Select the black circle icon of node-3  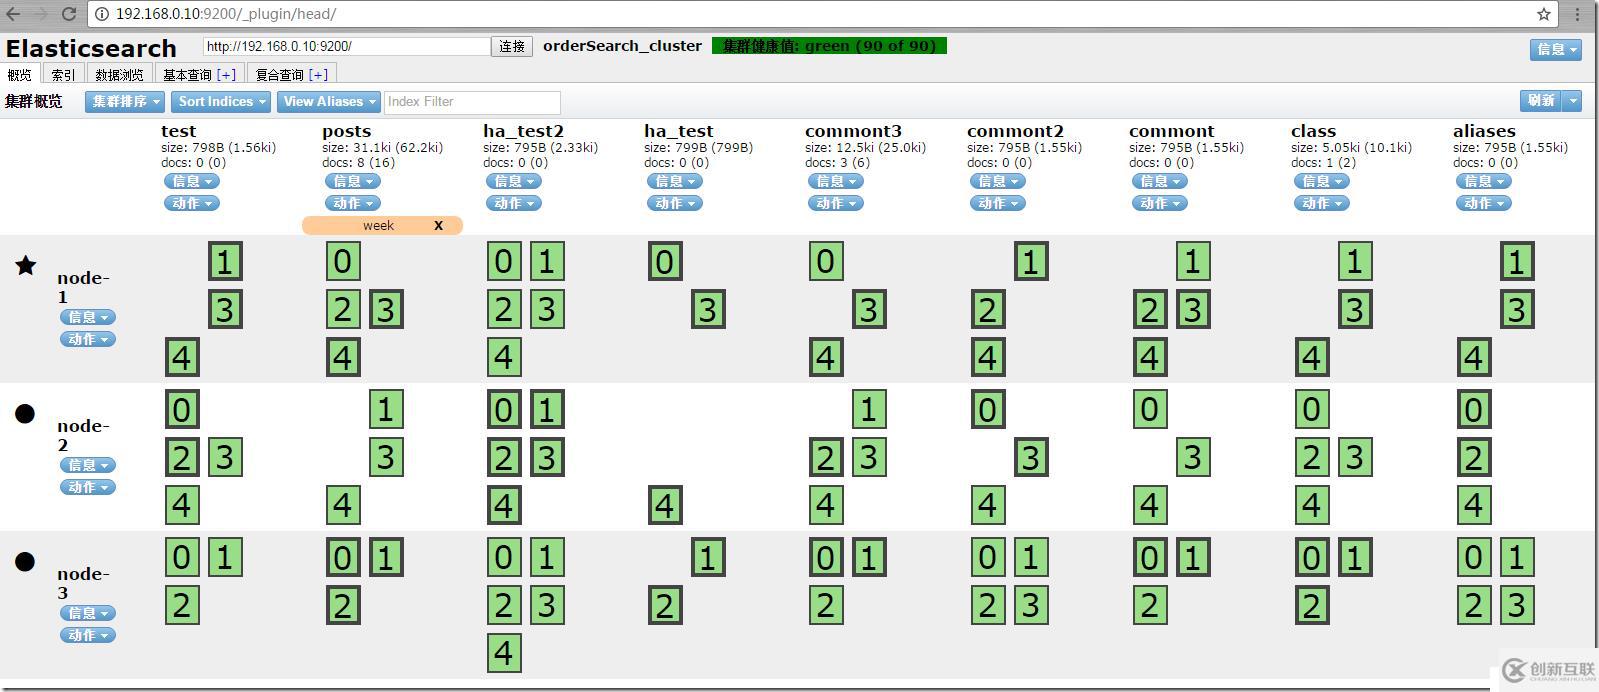25,561
